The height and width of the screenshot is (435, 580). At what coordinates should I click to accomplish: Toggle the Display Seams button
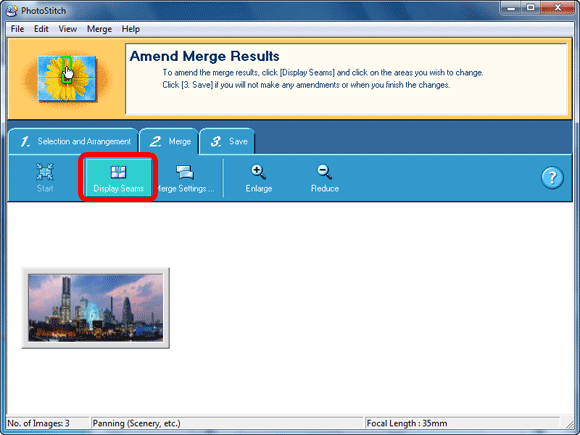[118, 177]
